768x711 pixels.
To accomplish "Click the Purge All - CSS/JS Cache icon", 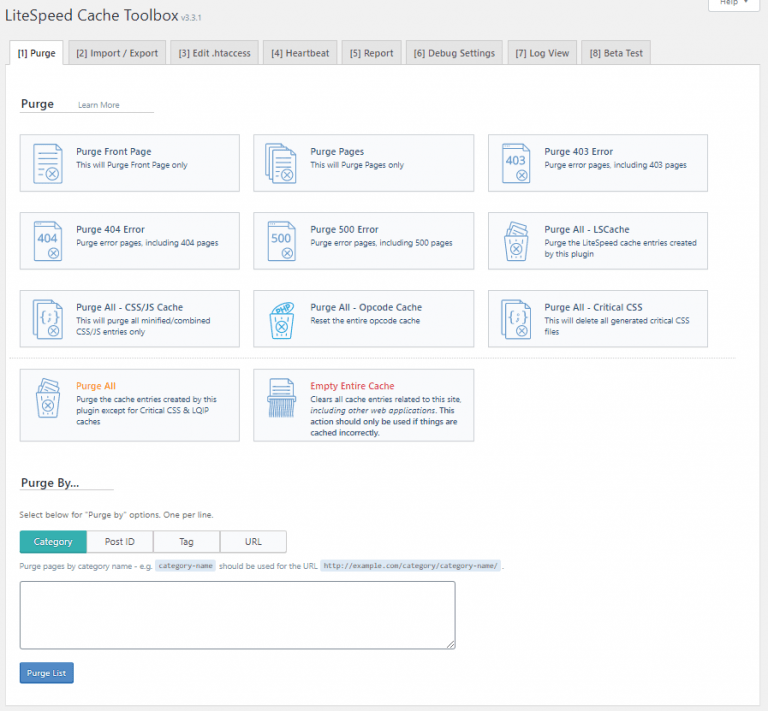I will tap(48, 319).
